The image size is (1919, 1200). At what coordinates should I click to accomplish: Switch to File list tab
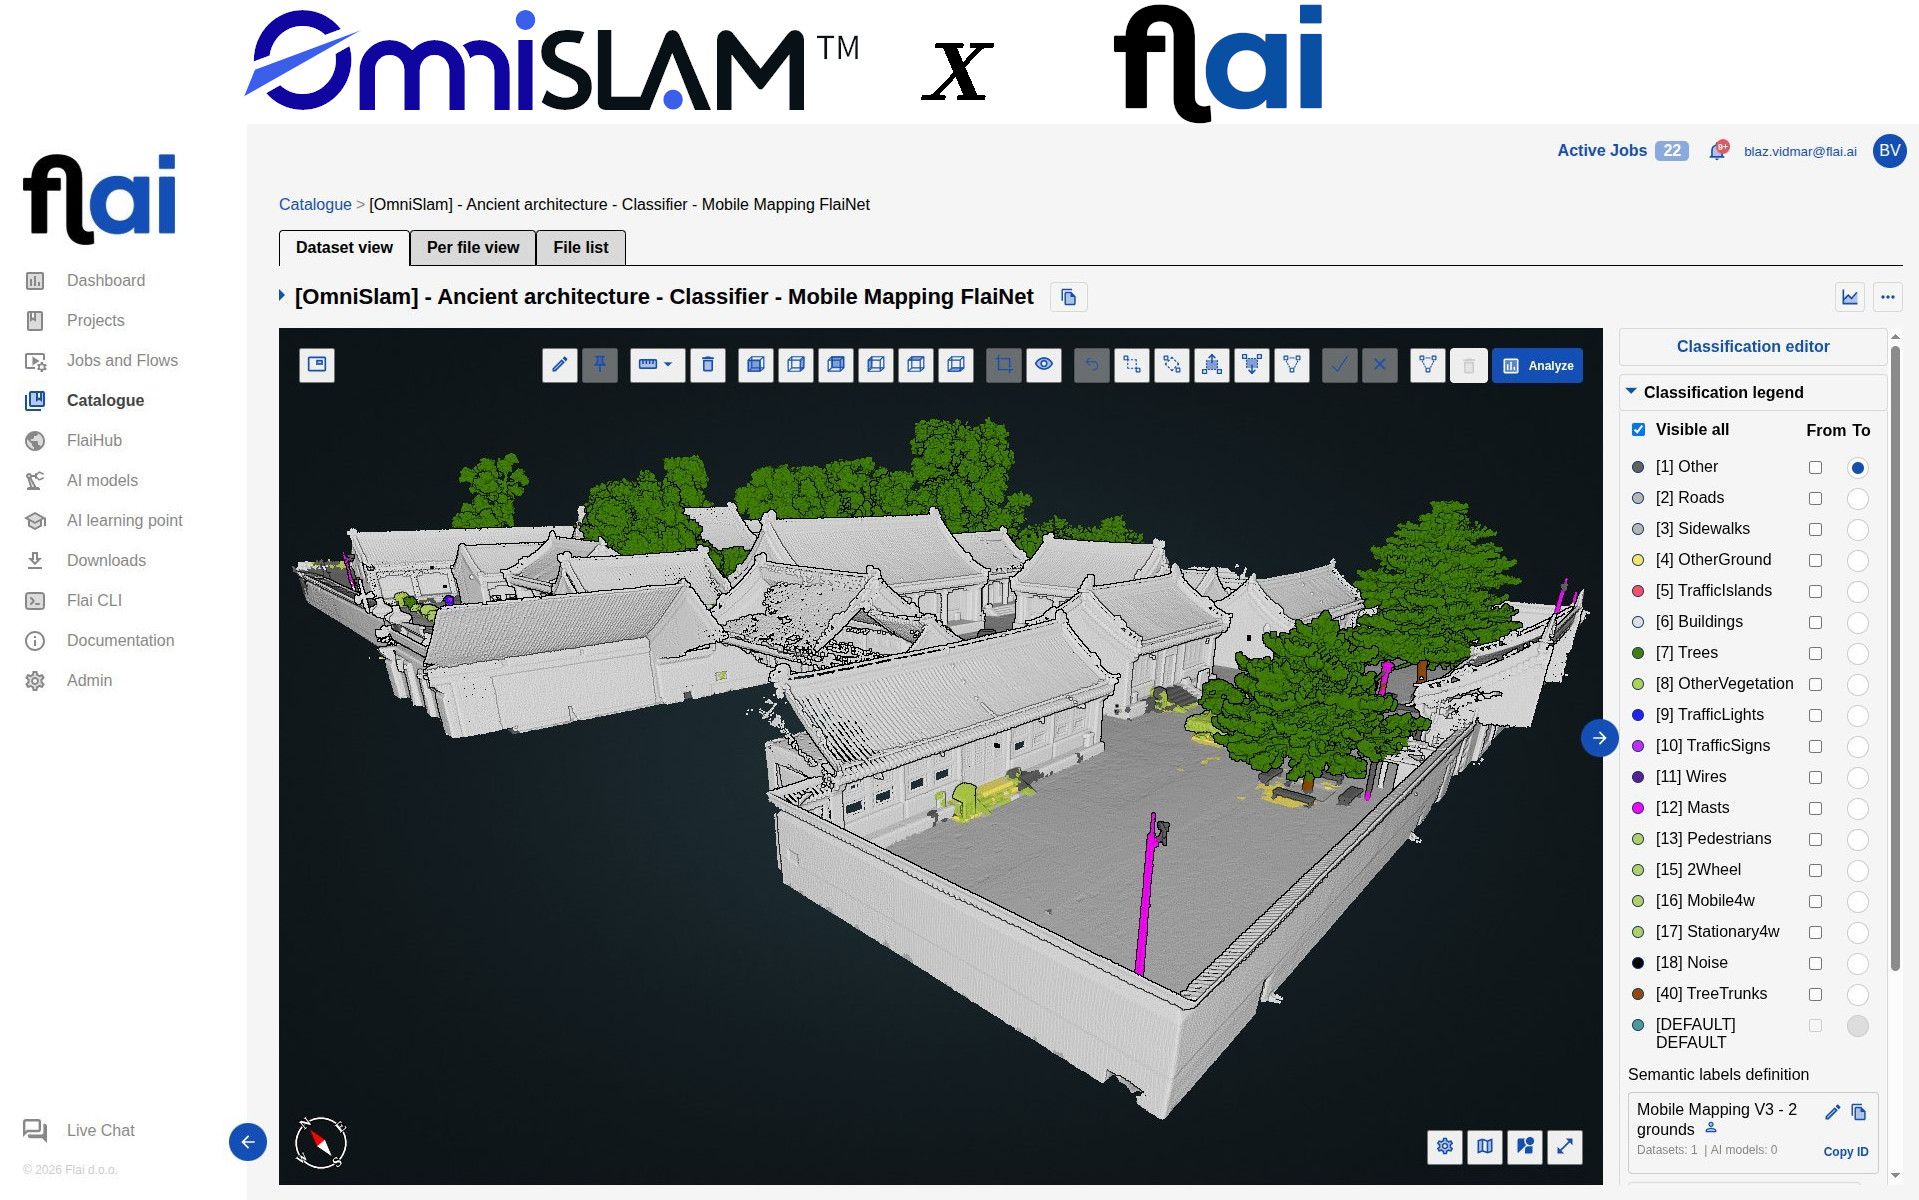pyautogui.click(x=581, y=248)
